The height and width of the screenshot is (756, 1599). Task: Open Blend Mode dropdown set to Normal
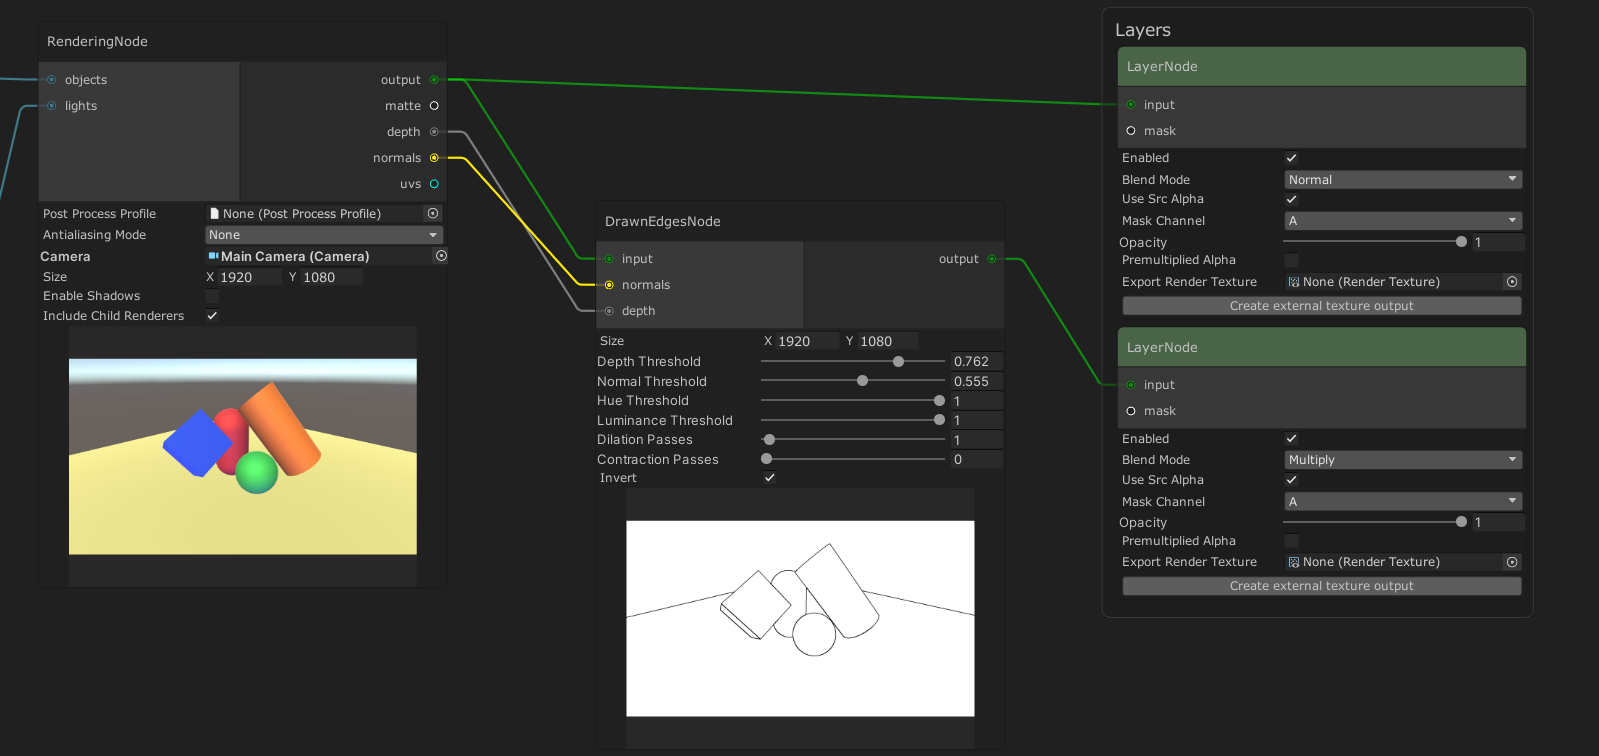click(x=1402, y=180)
